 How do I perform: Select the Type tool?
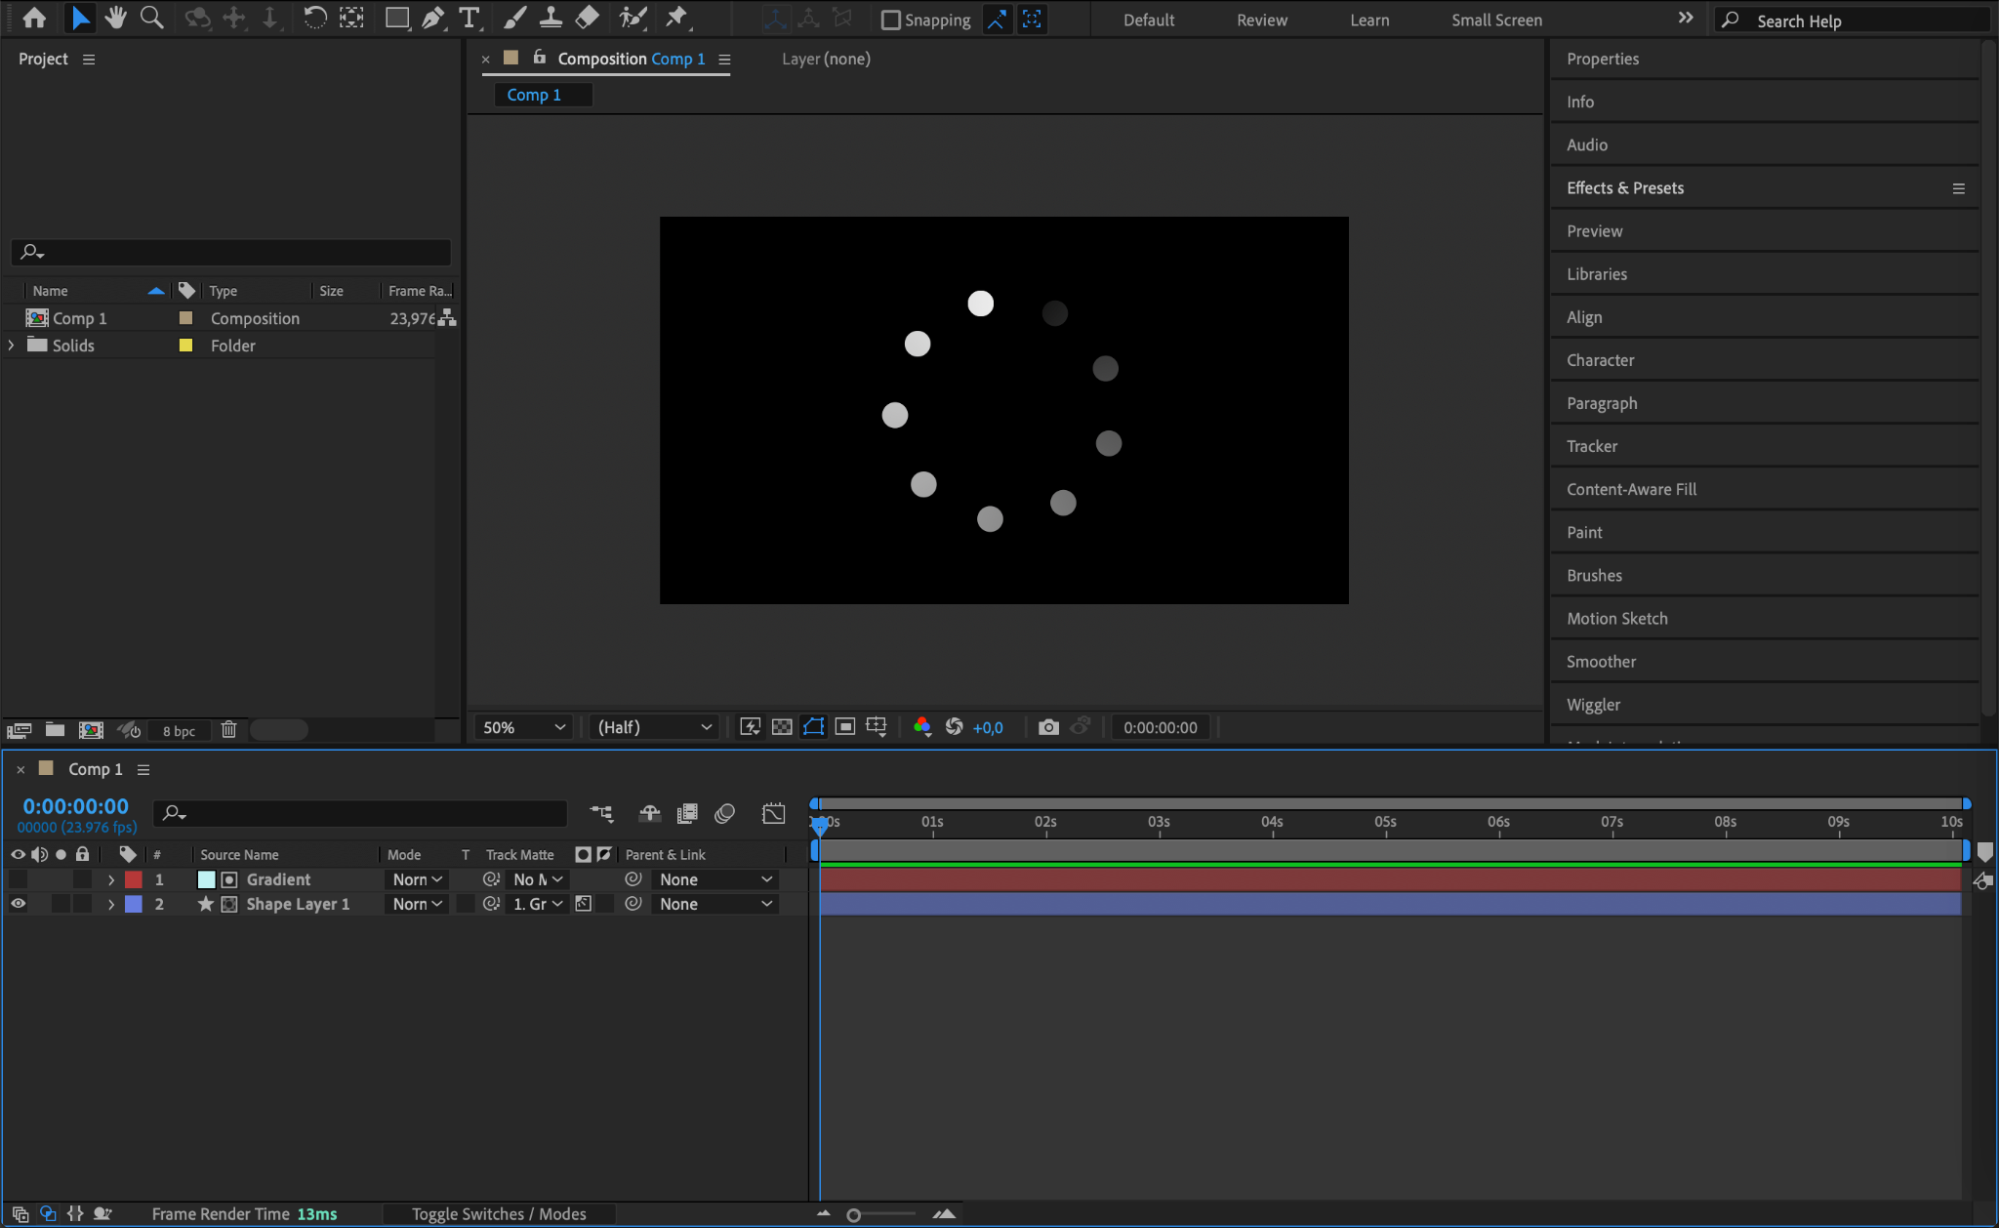(x=468, y=17)
